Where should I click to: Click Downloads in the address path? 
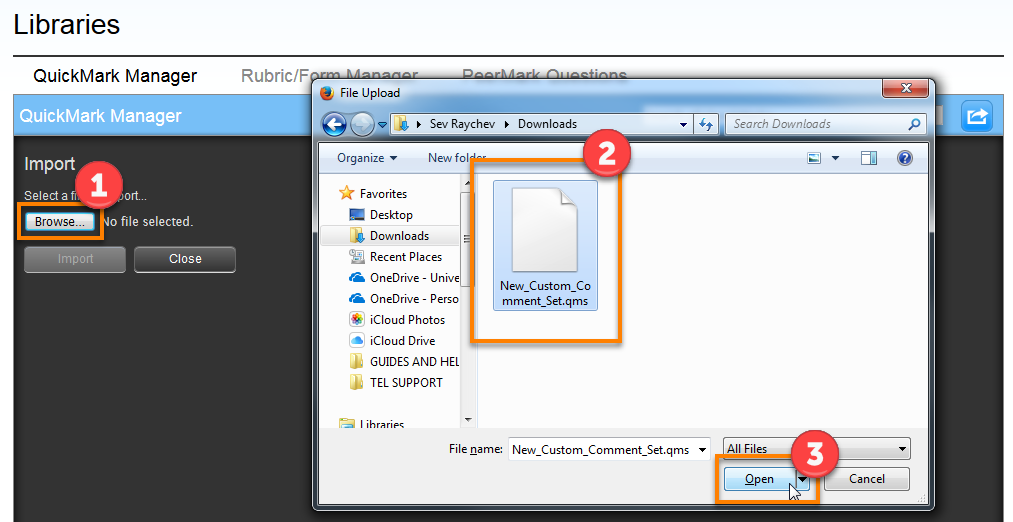[547, 124]
